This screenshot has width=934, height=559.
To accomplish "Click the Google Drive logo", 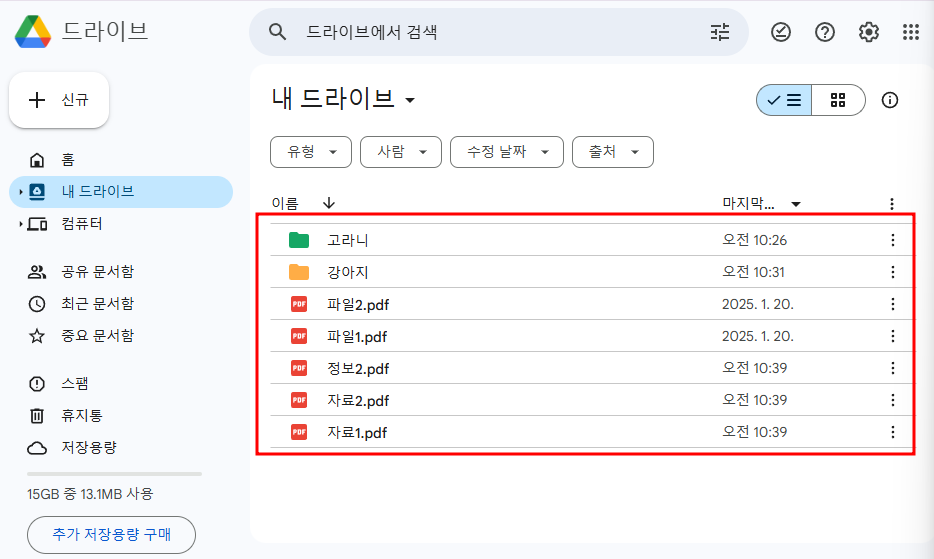I will [33, 32].
